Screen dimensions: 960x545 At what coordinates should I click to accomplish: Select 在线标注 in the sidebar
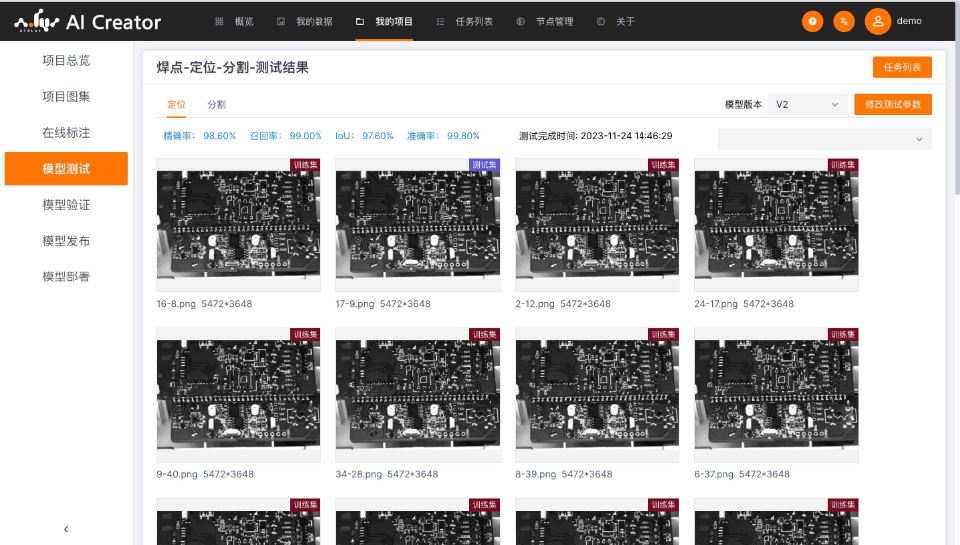point(66,132)
